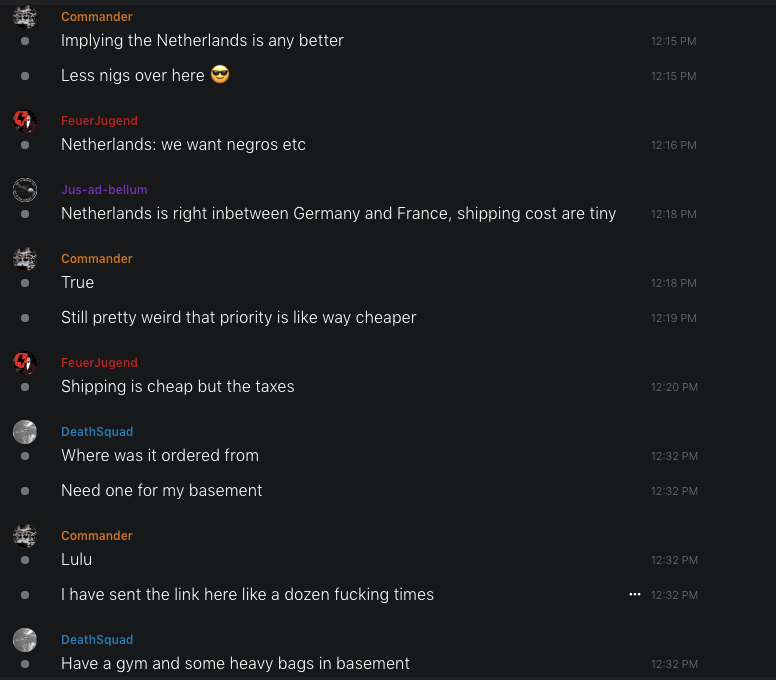Screen dimensions: 776x680
Task: Click the 12:20 PM timestamp
Action: click(674, 387)
